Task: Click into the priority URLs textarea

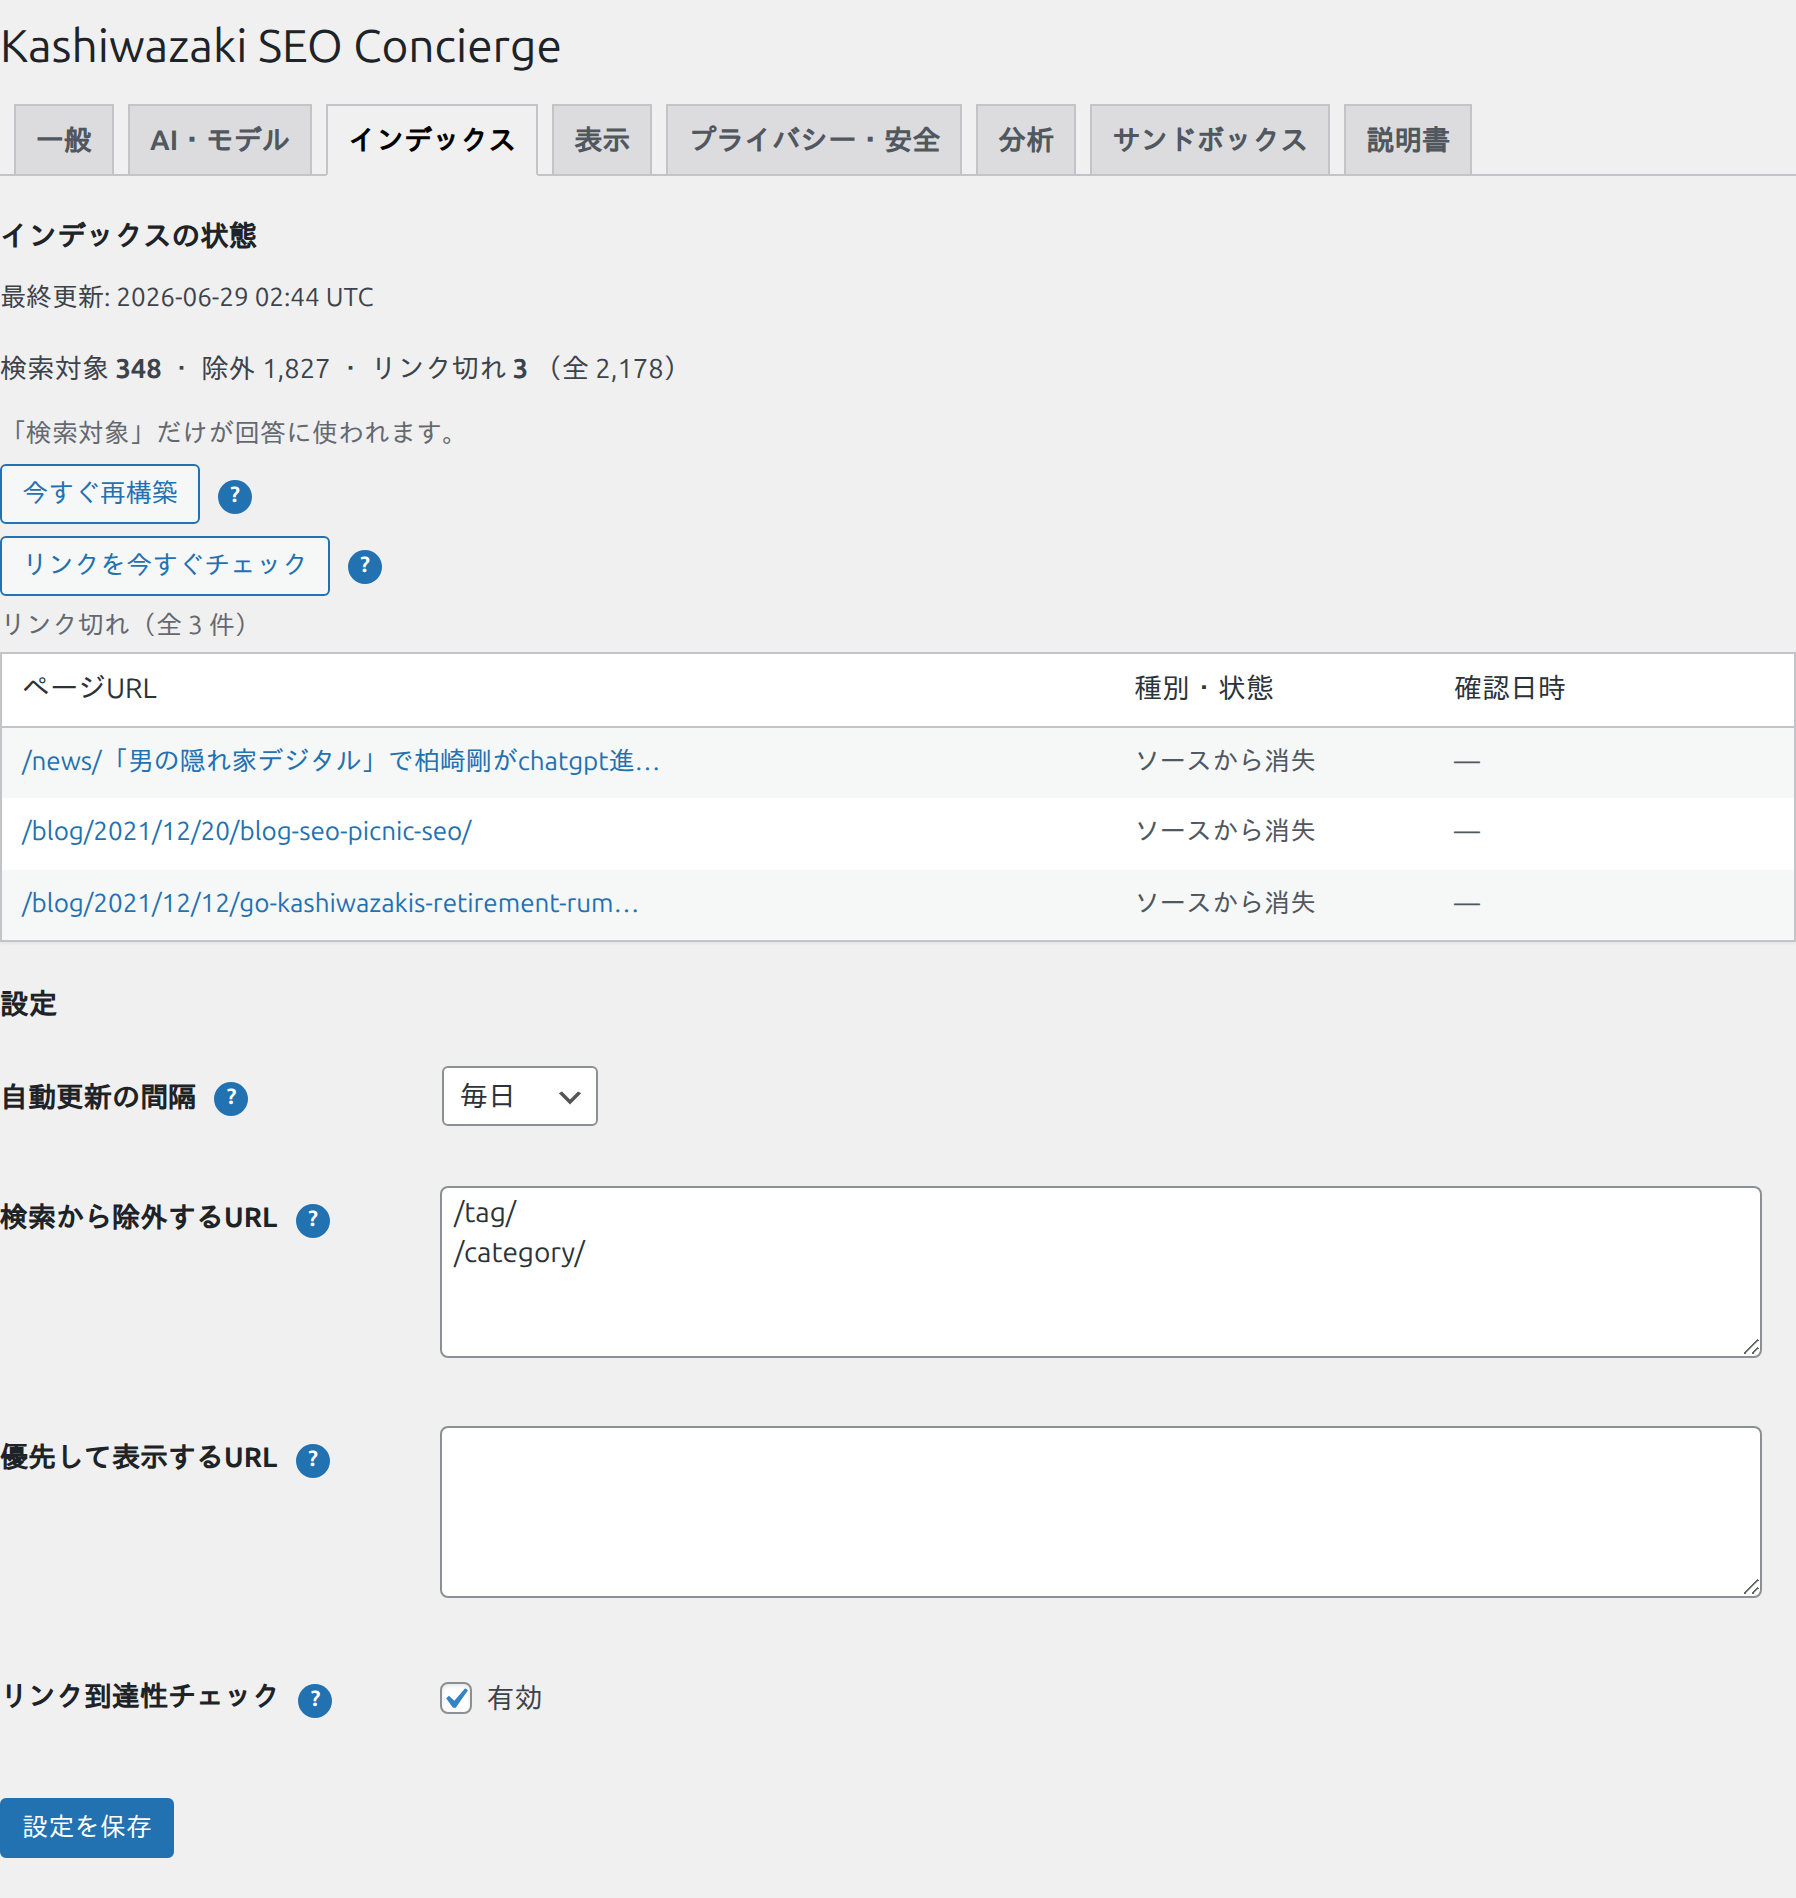Action: [1101, 1512]
